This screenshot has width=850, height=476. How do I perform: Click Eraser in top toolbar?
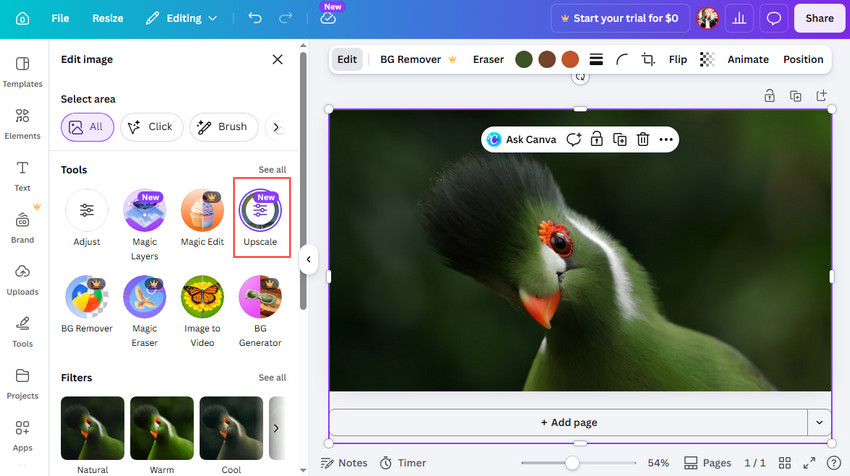[x=488, y=59]
